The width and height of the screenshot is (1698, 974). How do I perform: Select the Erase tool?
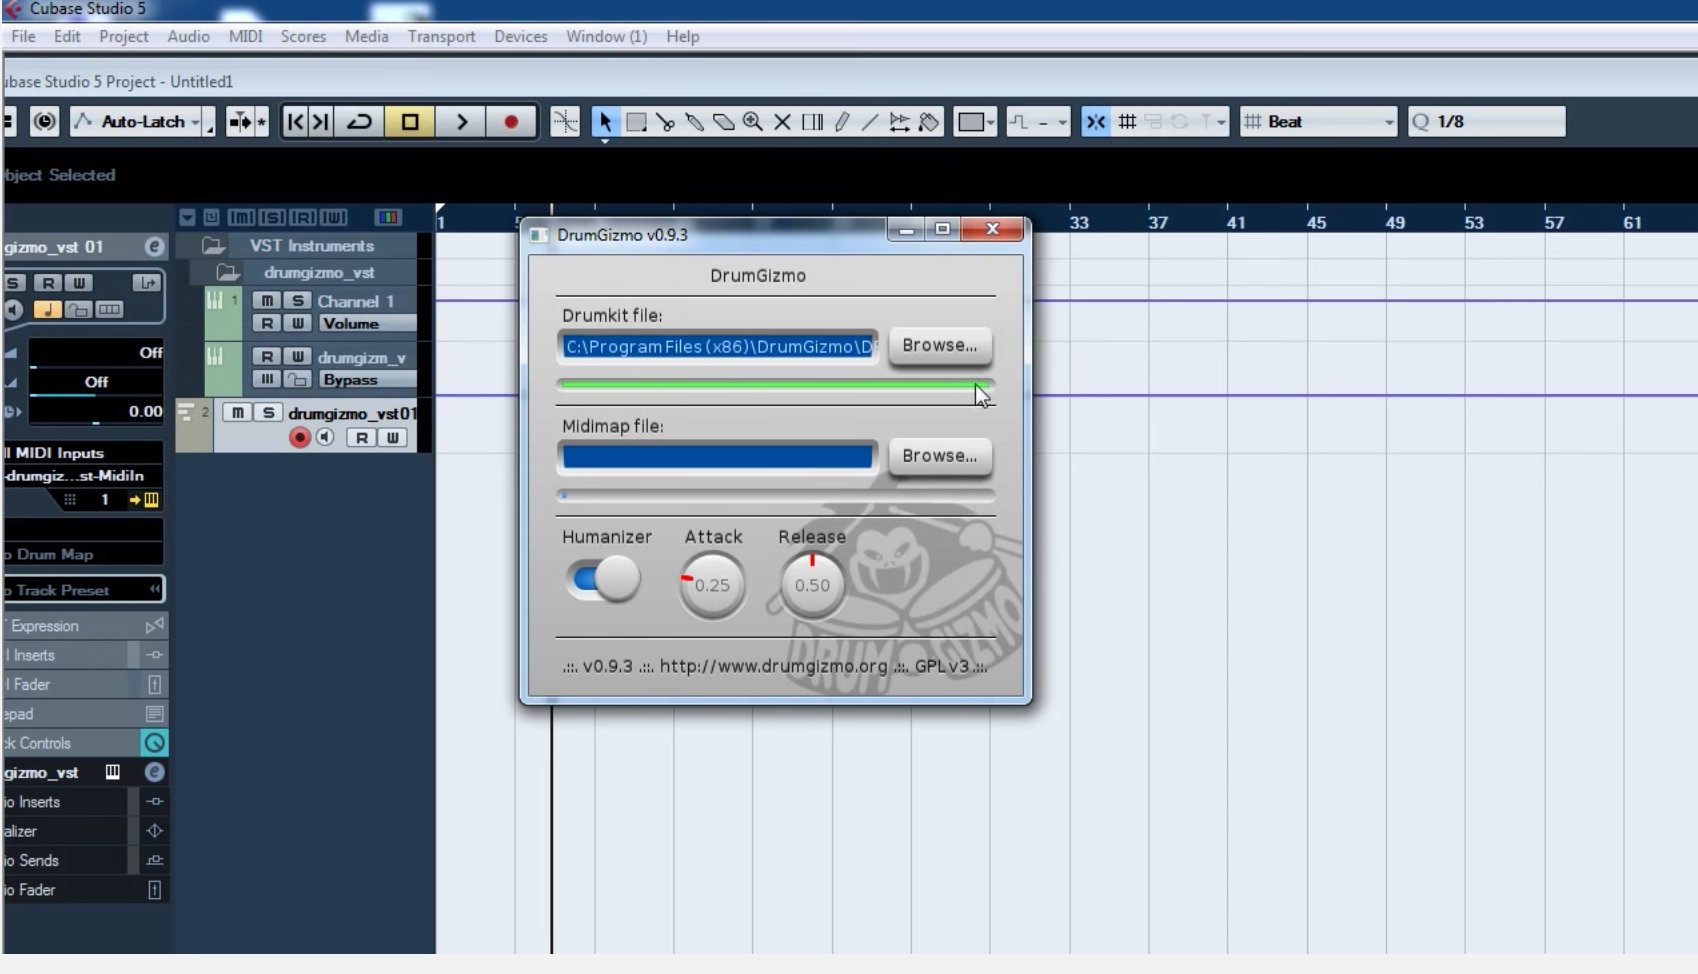coord(723,122)
